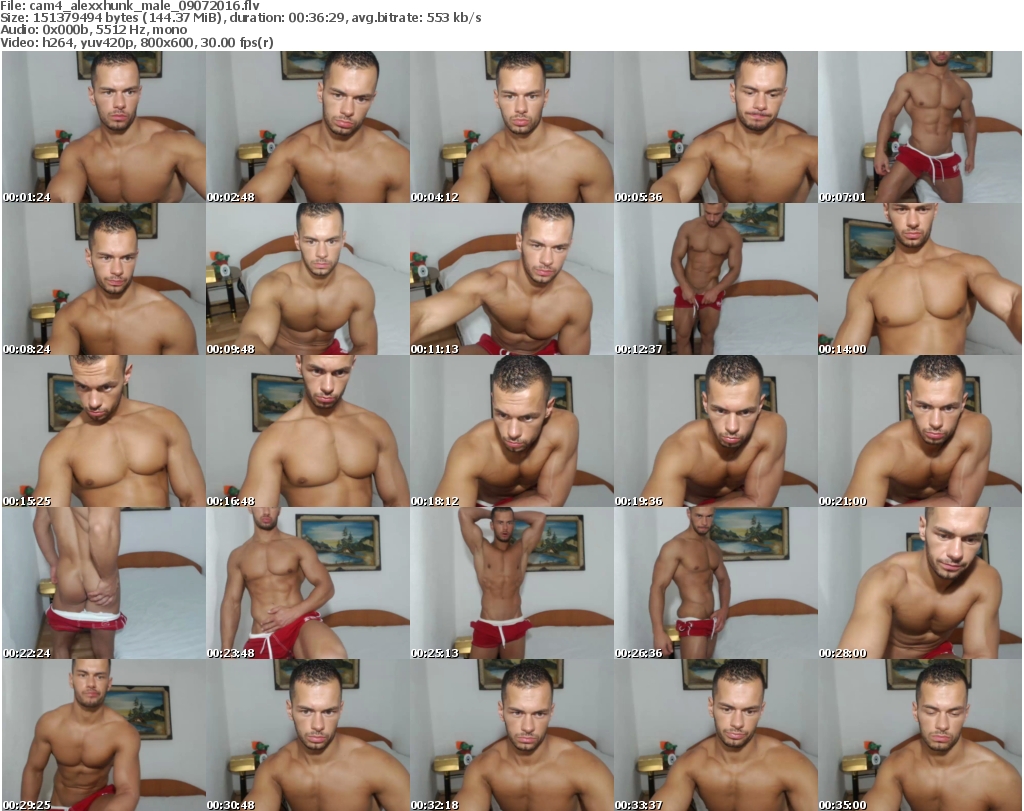Select the frame at 00:32:18
The image size is (1024, 811).
(x=511, y=735)
